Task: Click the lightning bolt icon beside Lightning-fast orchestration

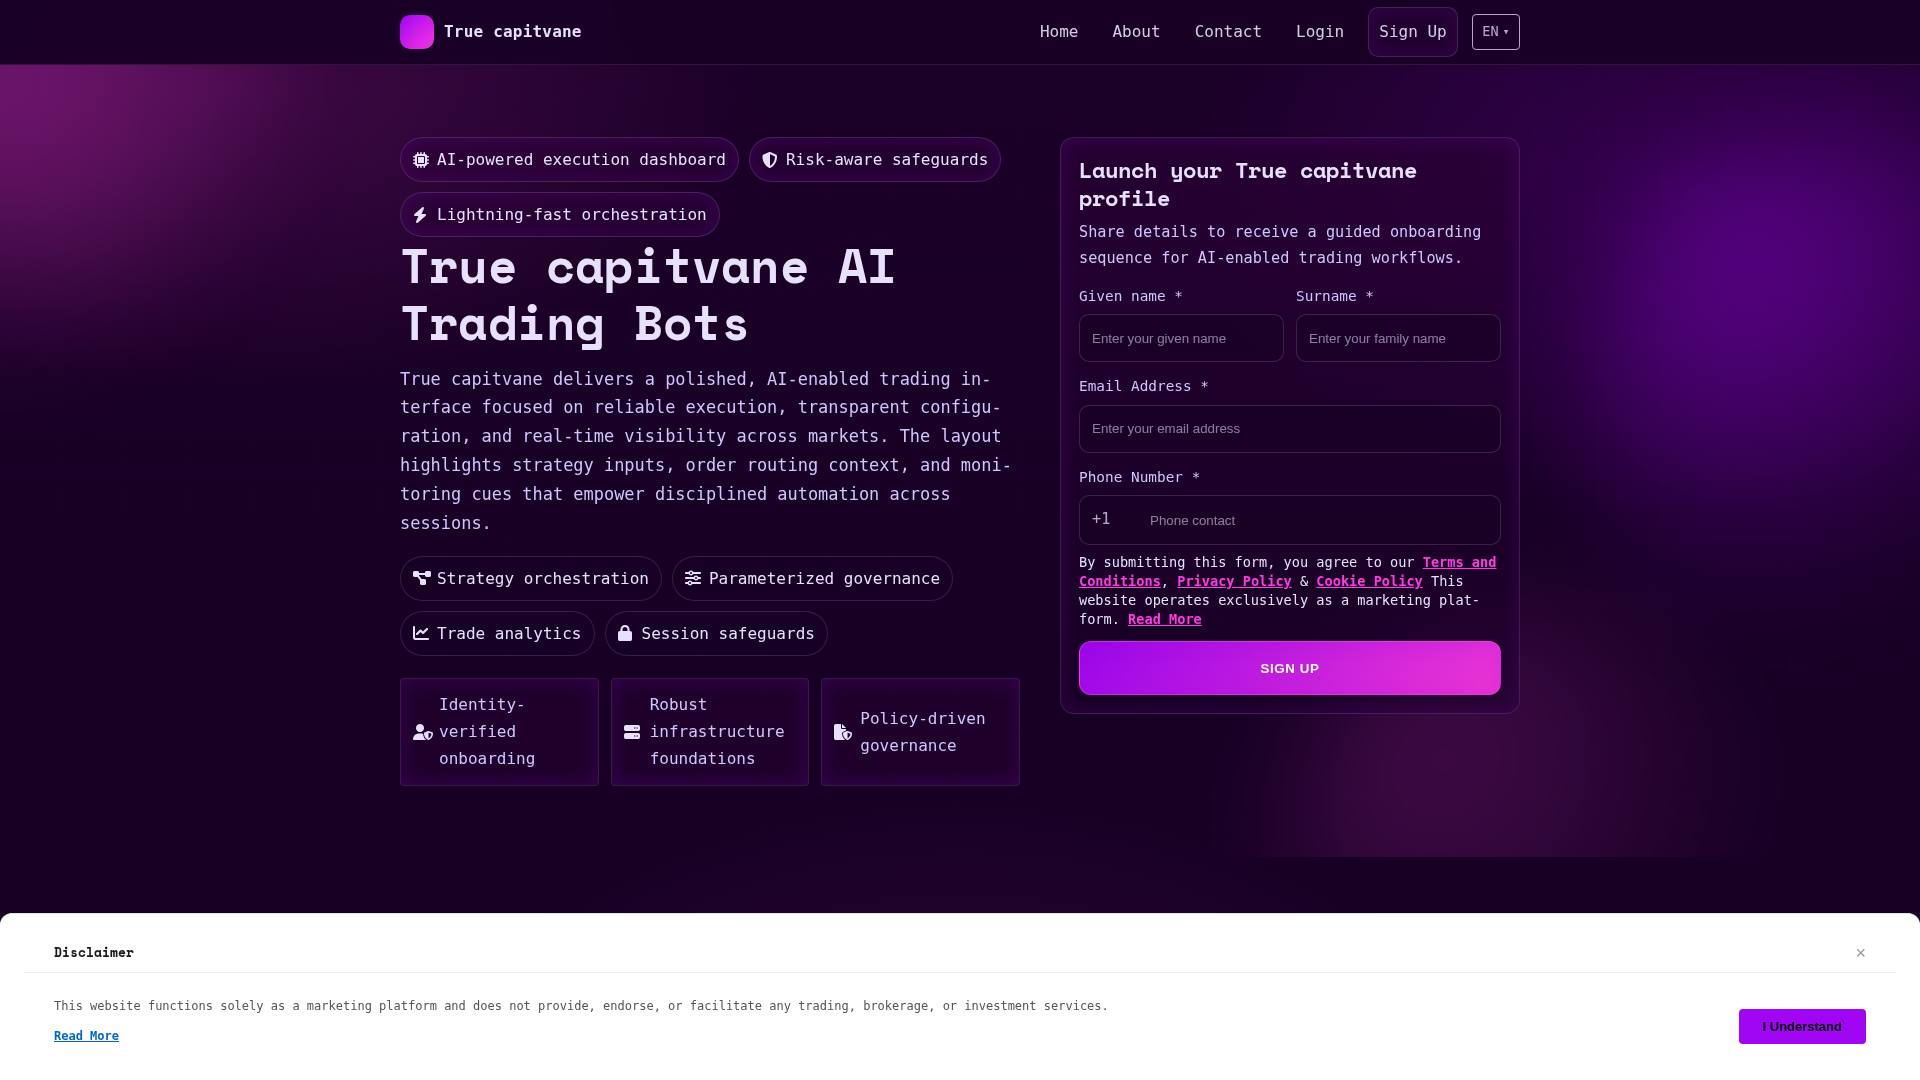Action: (420, 215)
